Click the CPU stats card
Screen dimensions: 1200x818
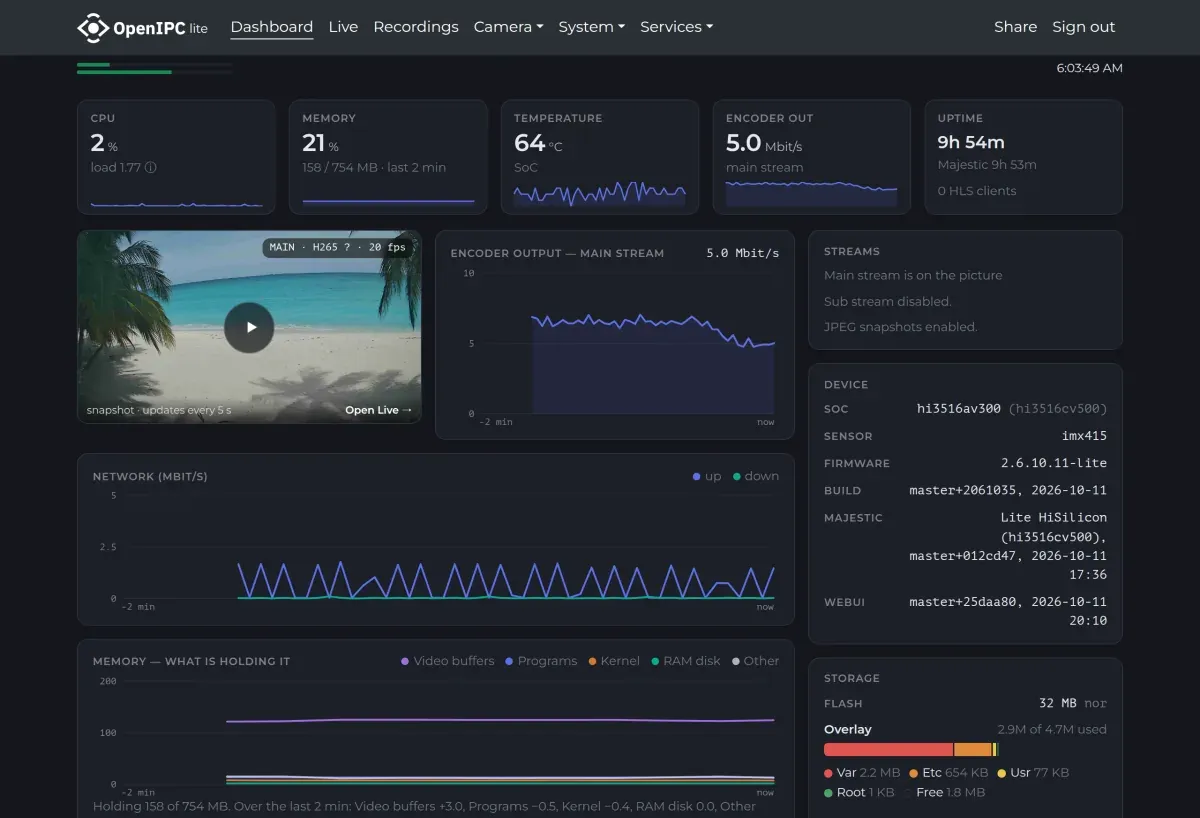(176, 157)
